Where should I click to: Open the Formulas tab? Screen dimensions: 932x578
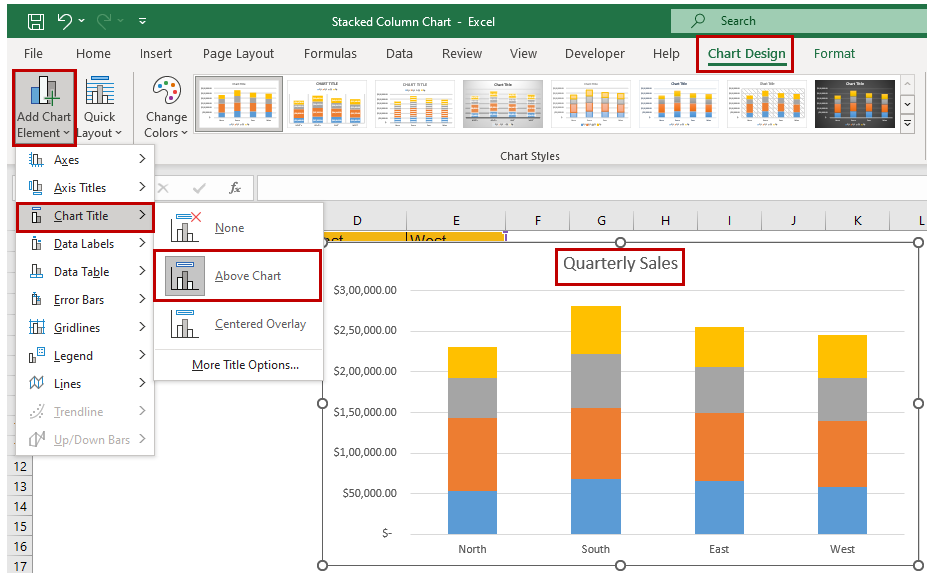click(x=330, y=54)
